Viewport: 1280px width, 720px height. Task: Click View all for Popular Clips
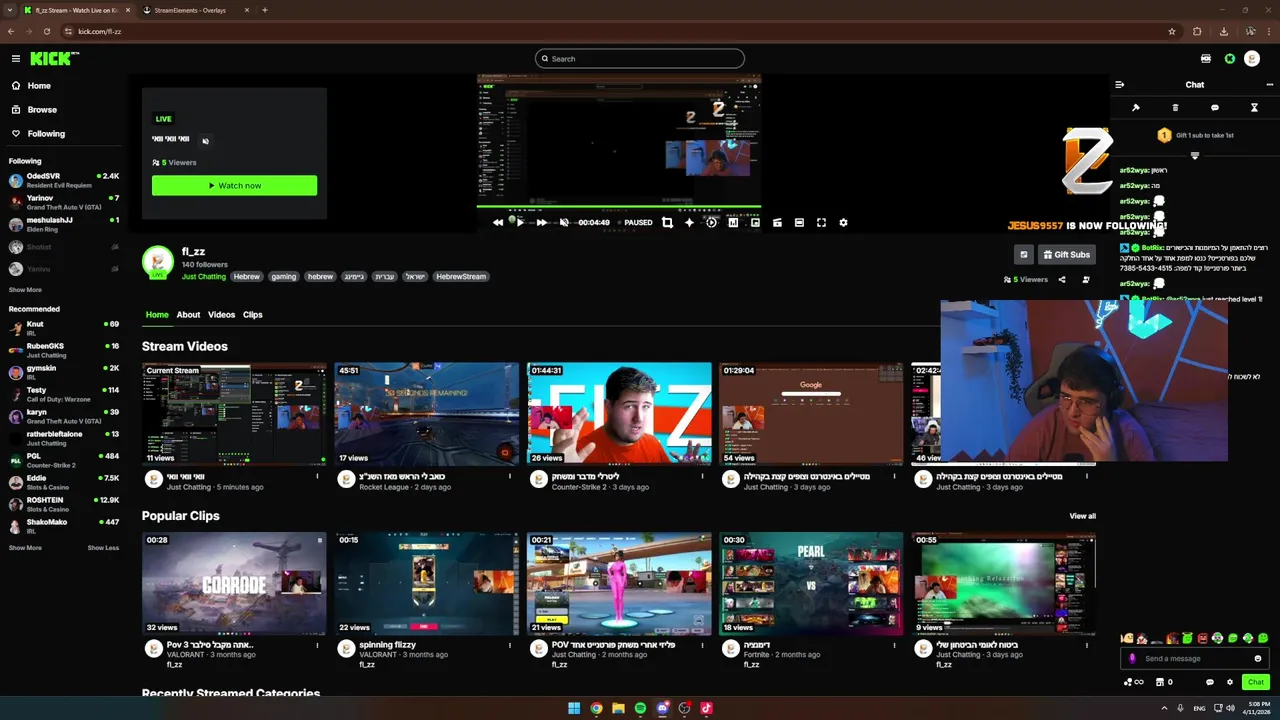pyautogui.click(x=1082, y=516)
